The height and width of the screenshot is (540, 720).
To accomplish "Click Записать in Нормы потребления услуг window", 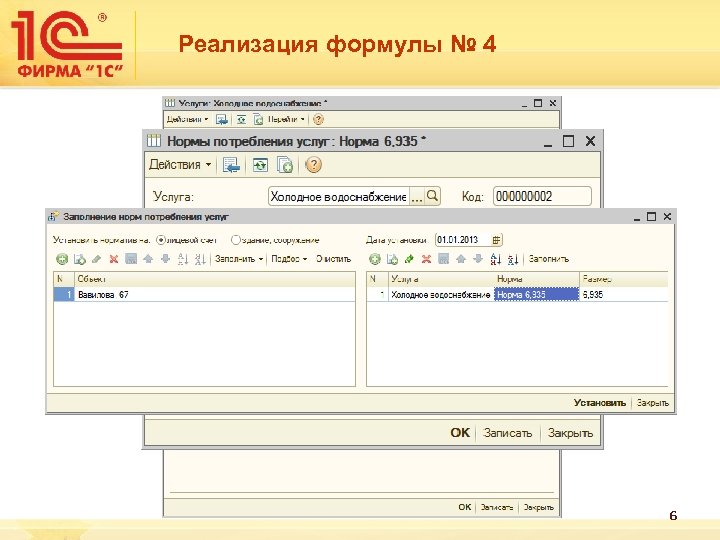I will pos(507,433).
